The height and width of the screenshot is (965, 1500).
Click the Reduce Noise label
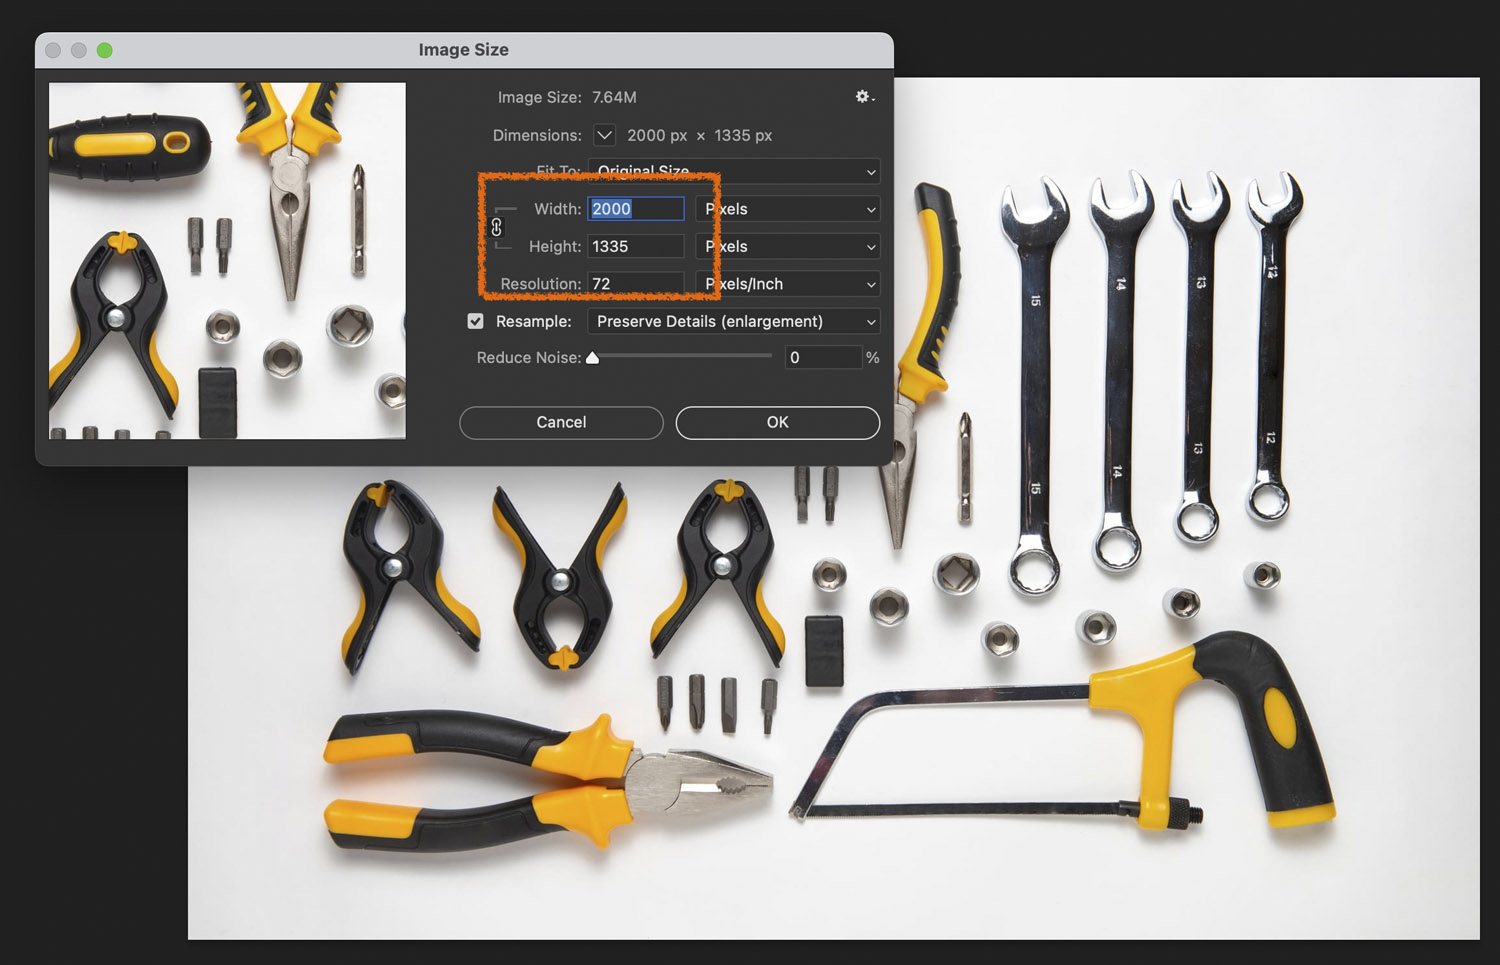coord(528,358)
